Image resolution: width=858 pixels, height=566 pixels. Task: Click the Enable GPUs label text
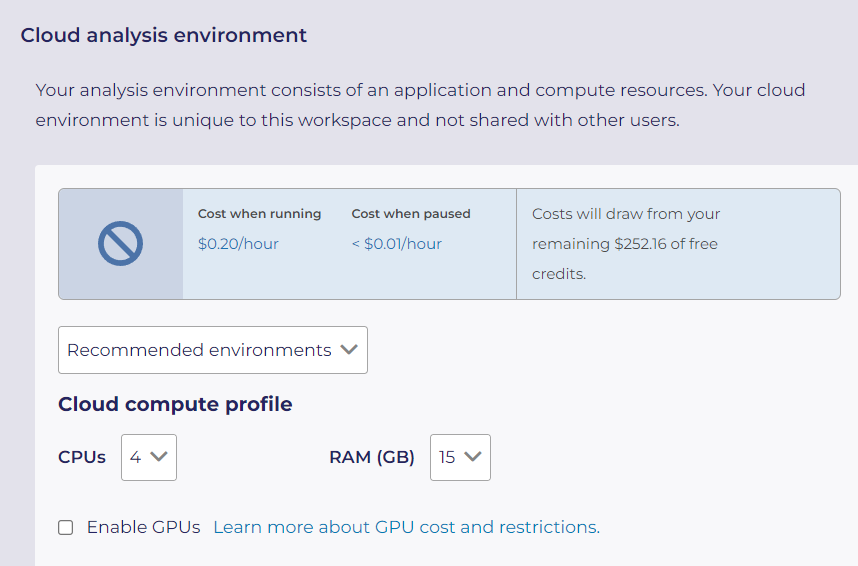(x=143, y=527)
